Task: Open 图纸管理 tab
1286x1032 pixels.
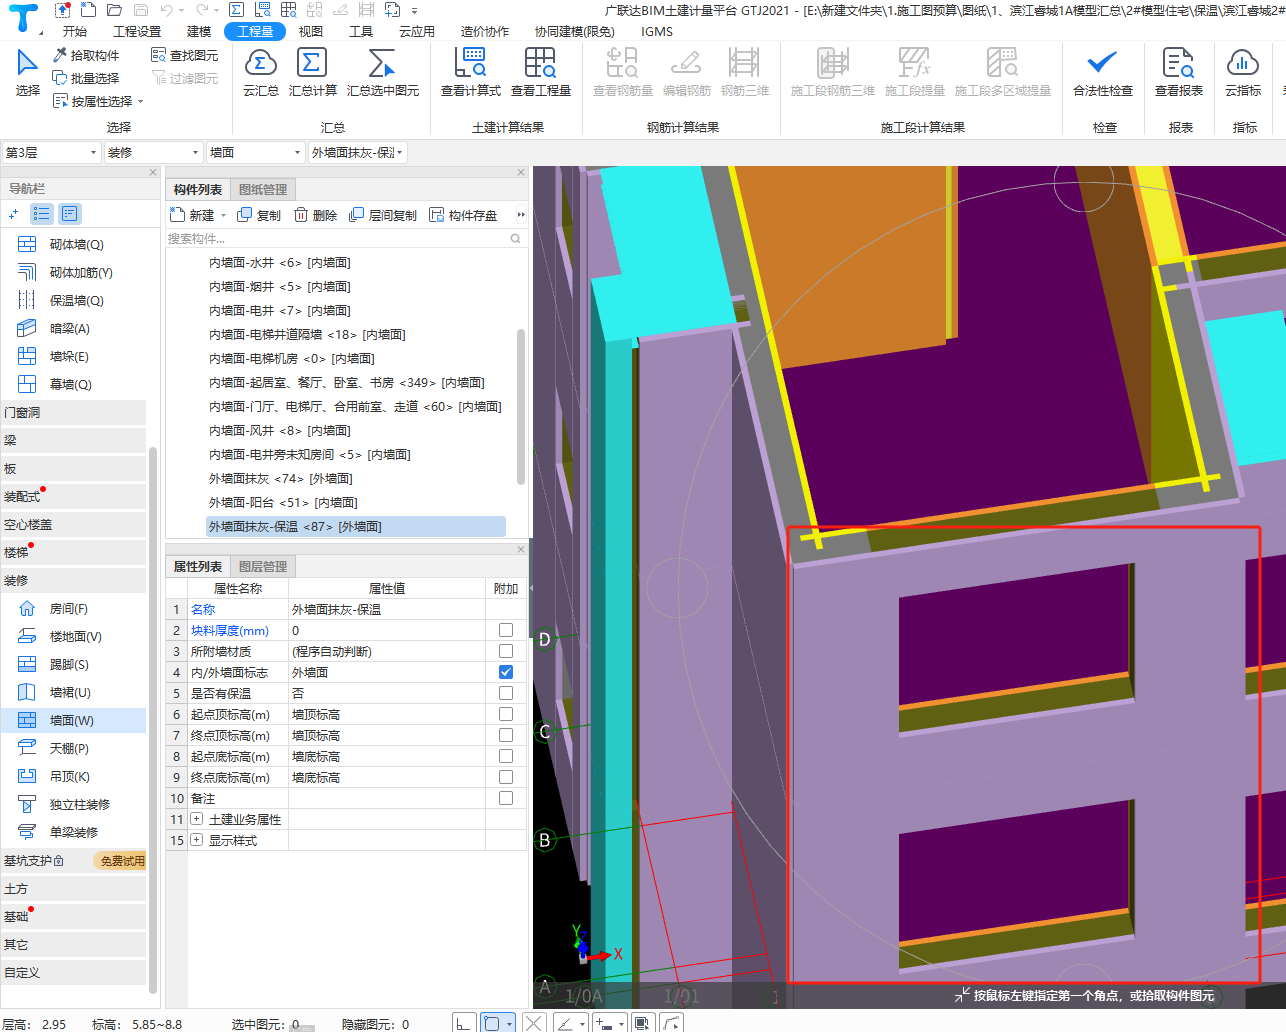Action: (263, 189)
